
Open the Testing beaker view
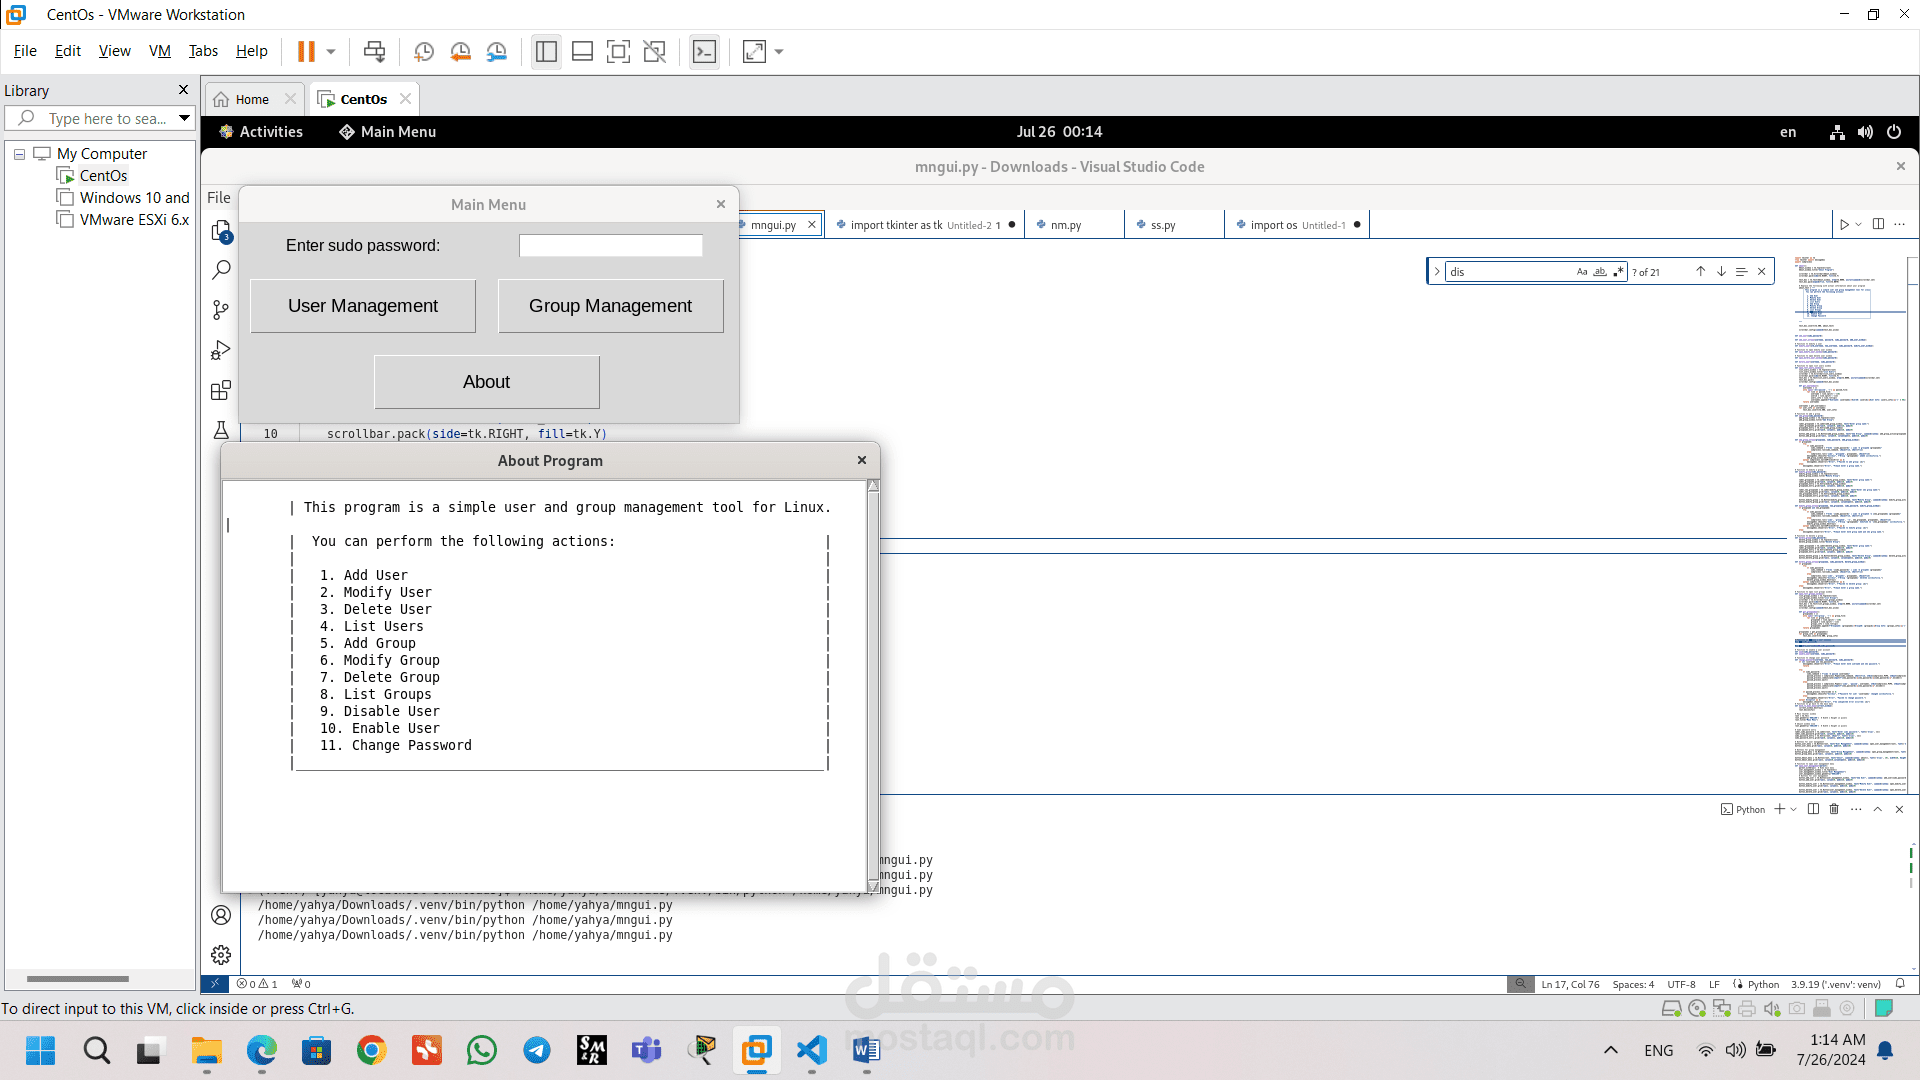point(220,430)
